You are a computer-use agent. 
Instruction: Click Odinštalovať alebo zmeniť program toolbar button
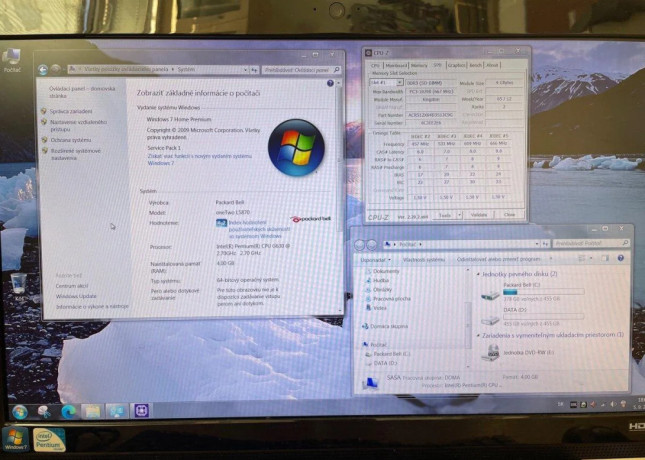499,259
